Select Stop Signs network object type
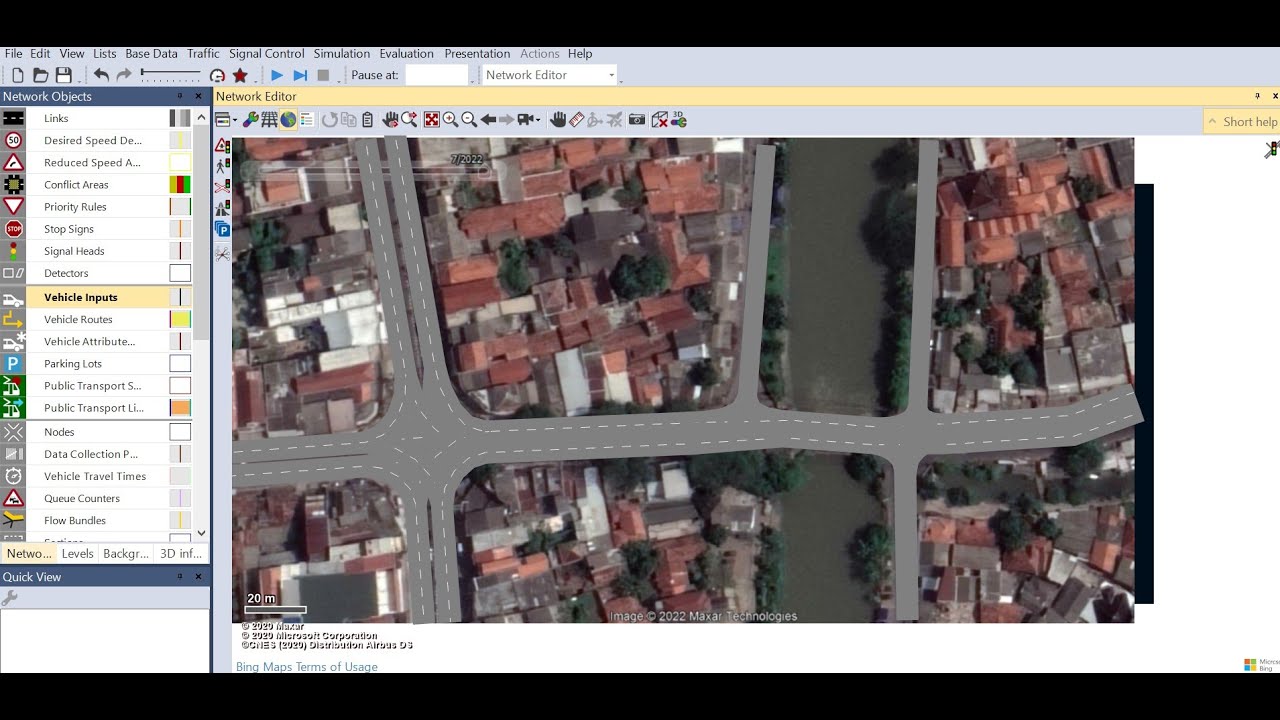The height and width of the screenshot is (720, 1280). [x=68, y=229]
